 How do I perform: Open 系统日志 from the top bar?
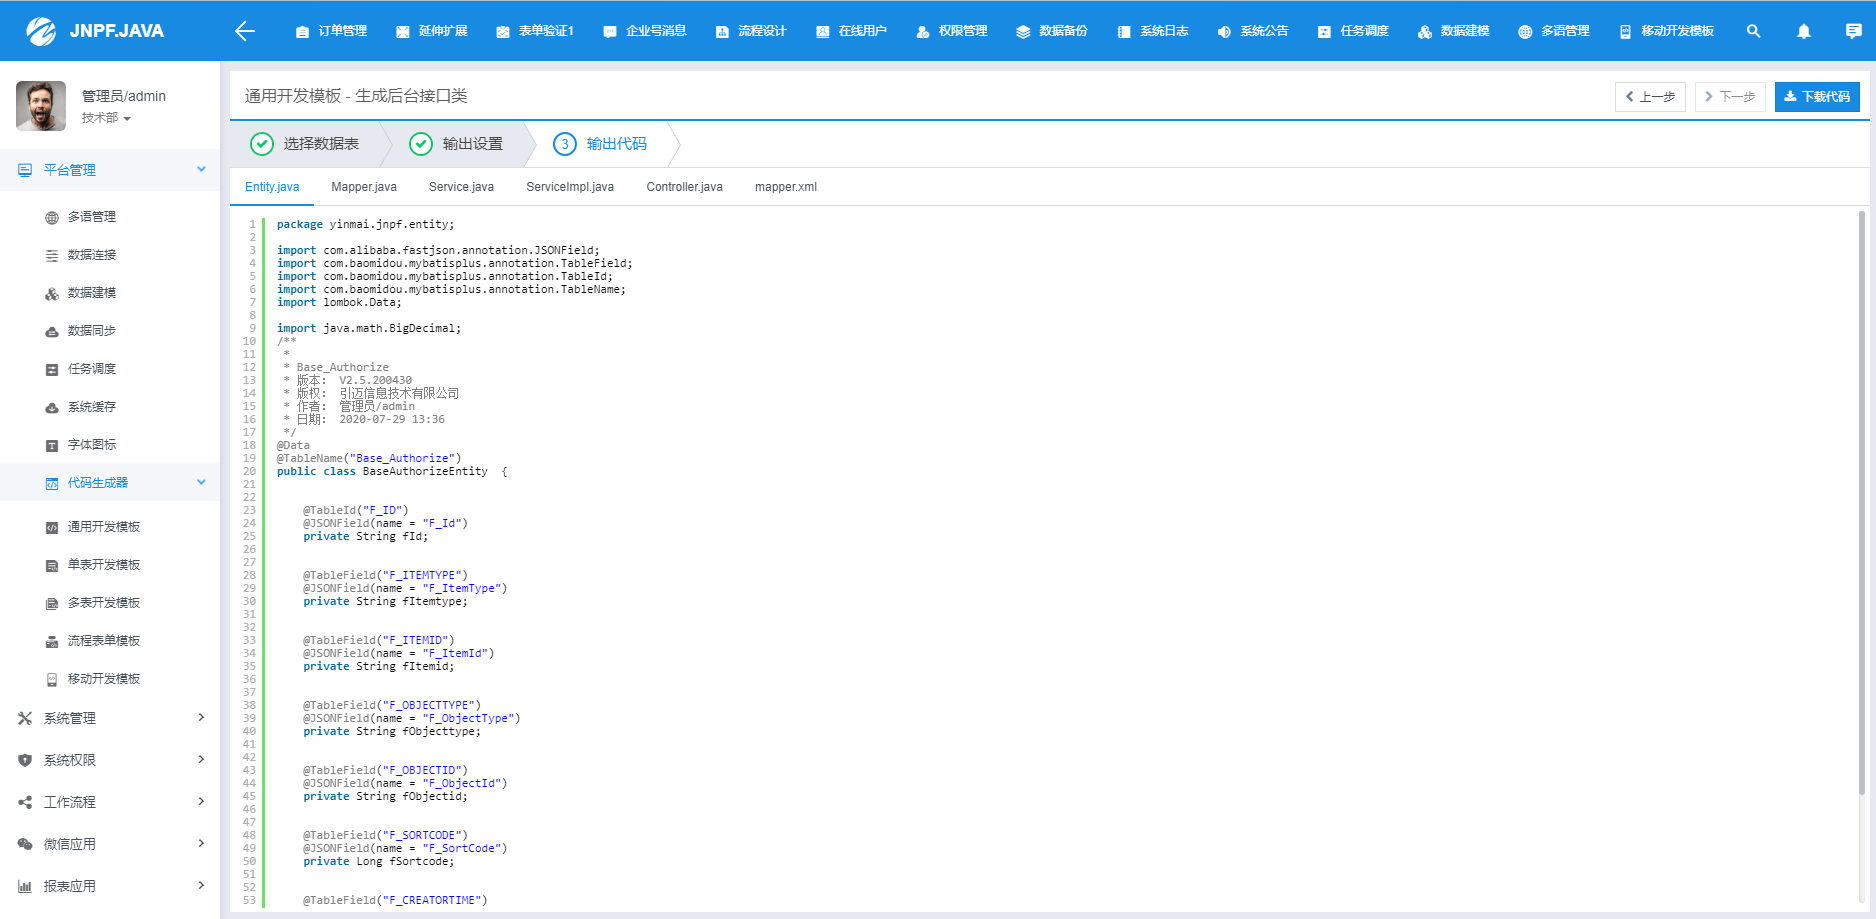point(1152,30)
